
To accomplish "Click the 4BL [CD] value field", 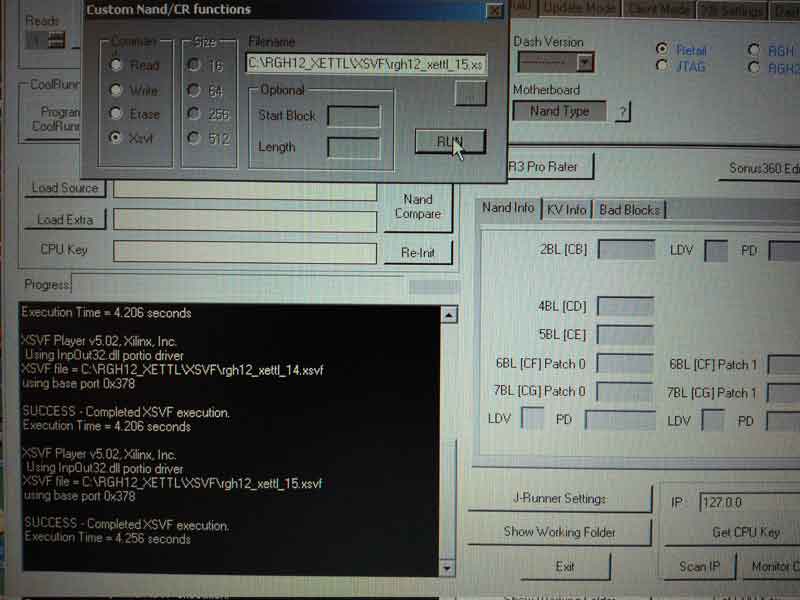I will (x=625, y=306).
